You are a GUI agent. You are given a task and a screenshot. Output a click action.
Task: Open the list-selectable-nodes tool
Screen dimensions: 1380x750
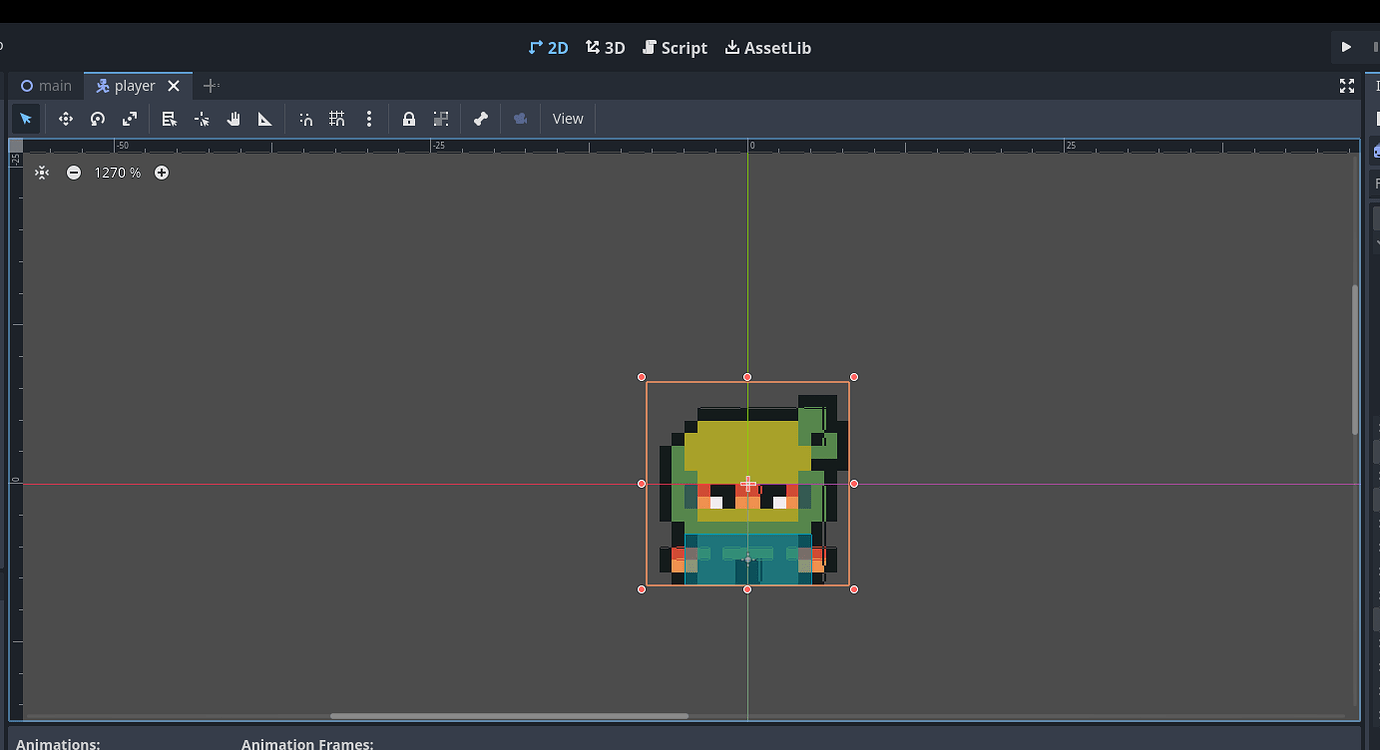click(x=169, y=119)
